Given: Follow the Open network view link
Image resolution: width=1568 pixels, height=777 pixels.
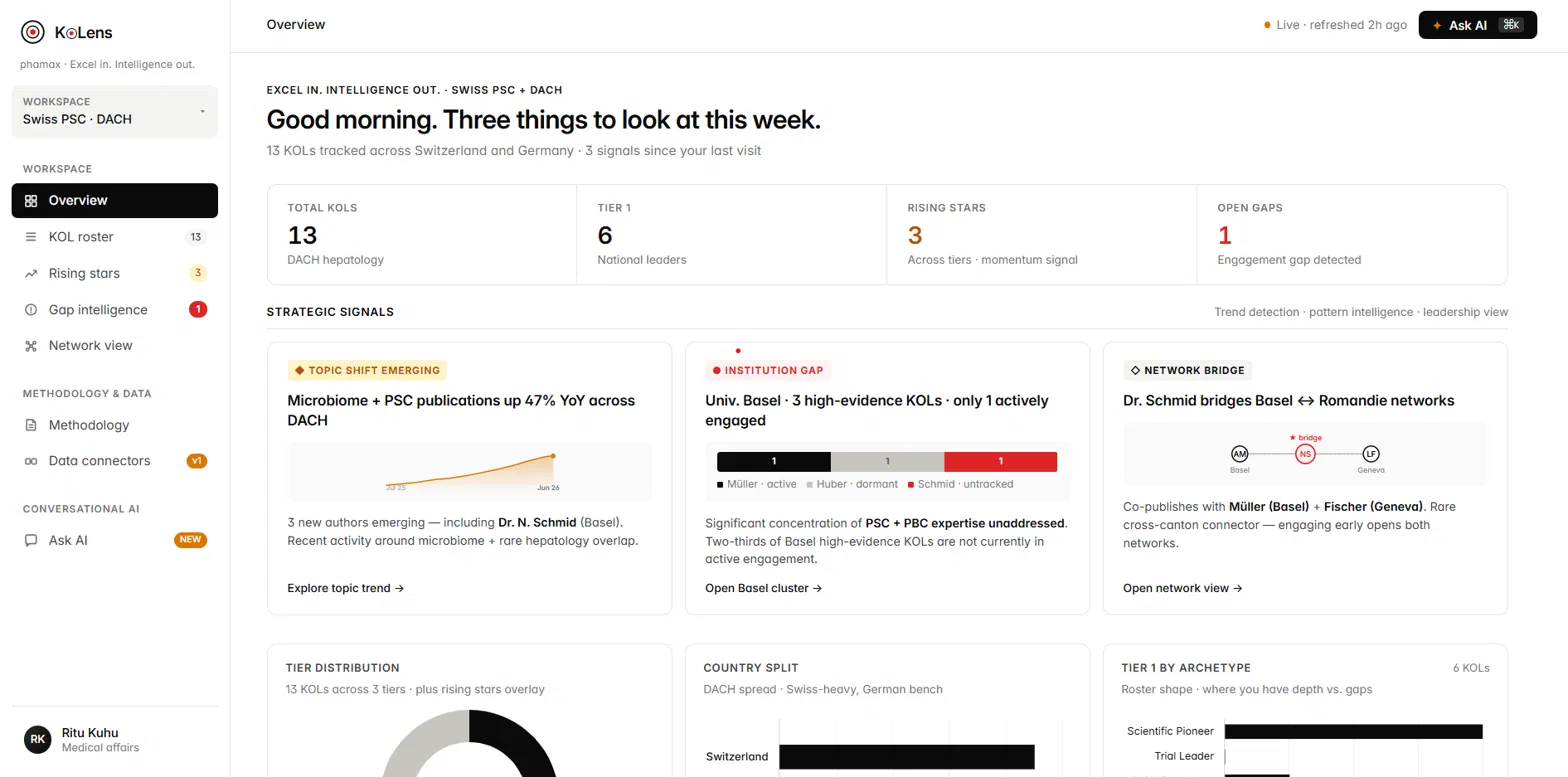Looking at the screenshot, I should point(1183,588).
